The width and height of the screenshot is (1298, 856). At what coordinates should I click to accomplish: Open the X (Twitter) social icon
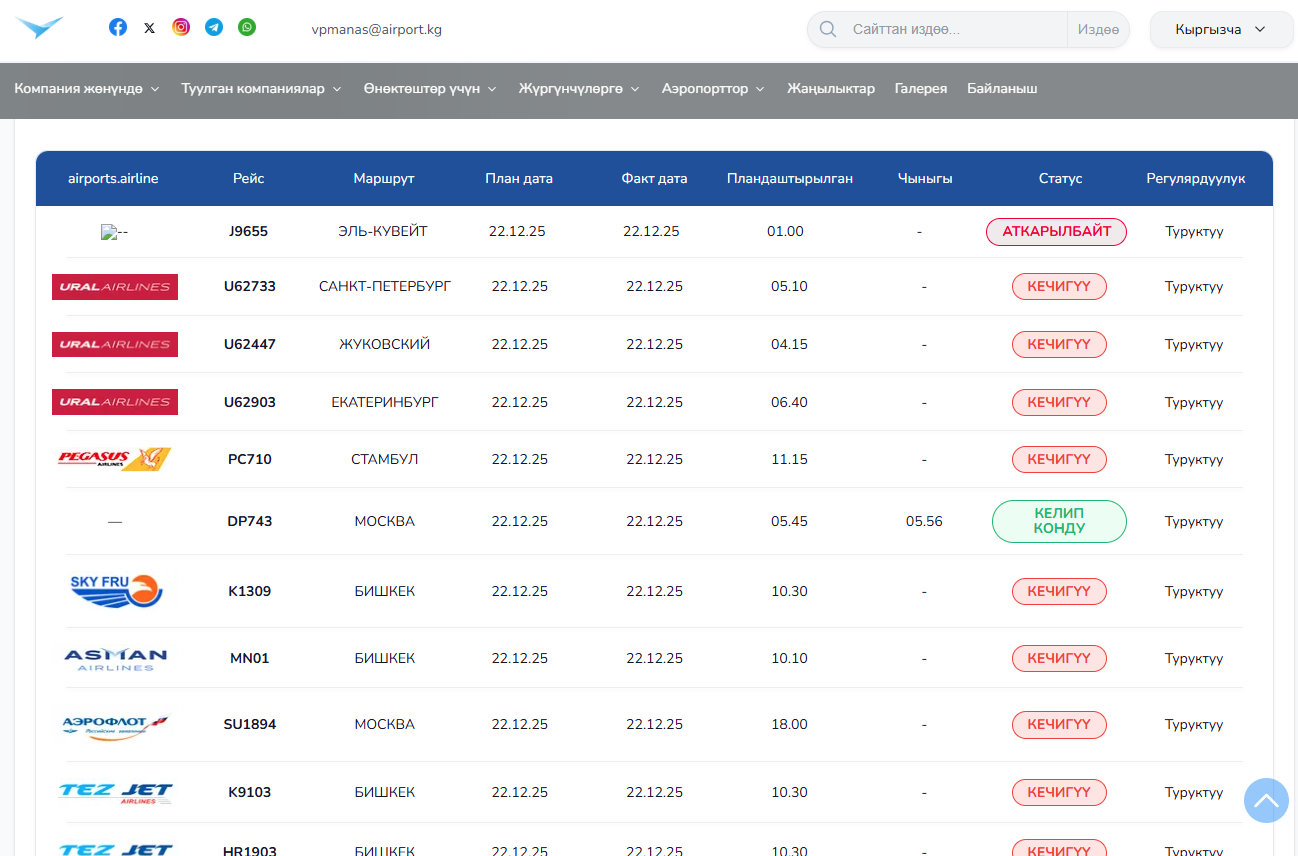(x=150, y=28)
